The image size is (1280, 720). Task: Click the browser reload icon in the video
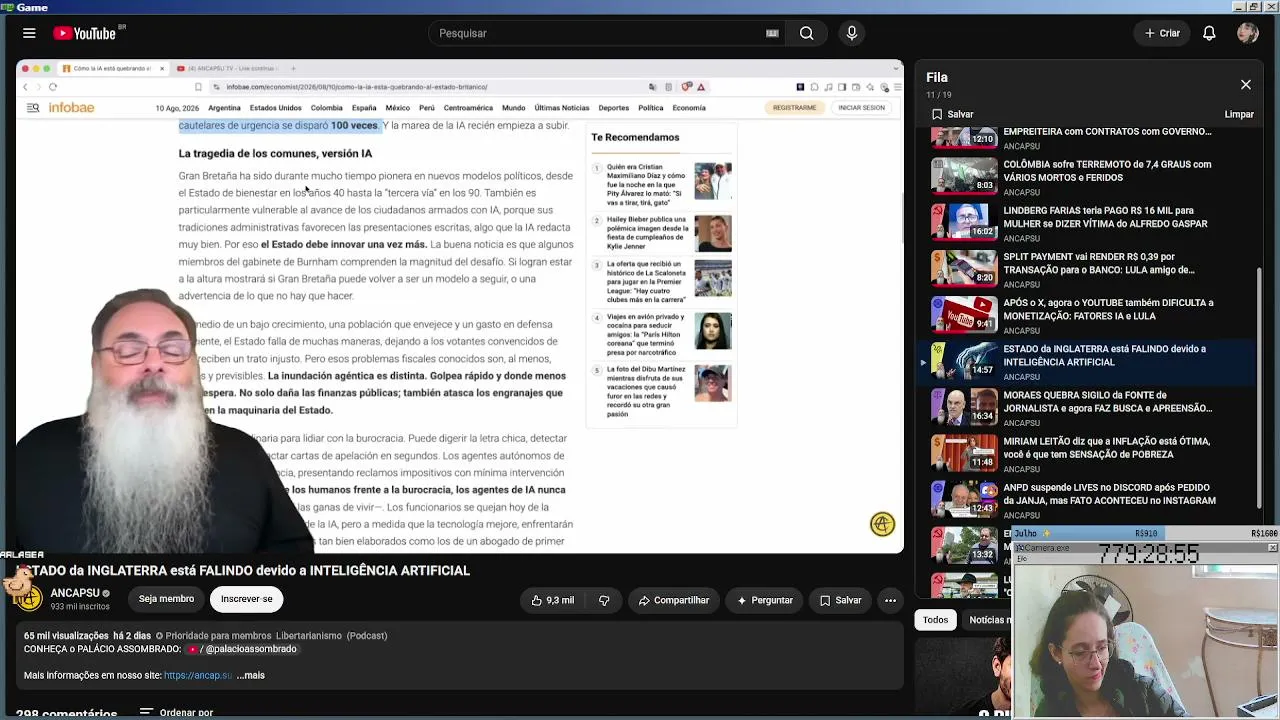tap(53, 87)
